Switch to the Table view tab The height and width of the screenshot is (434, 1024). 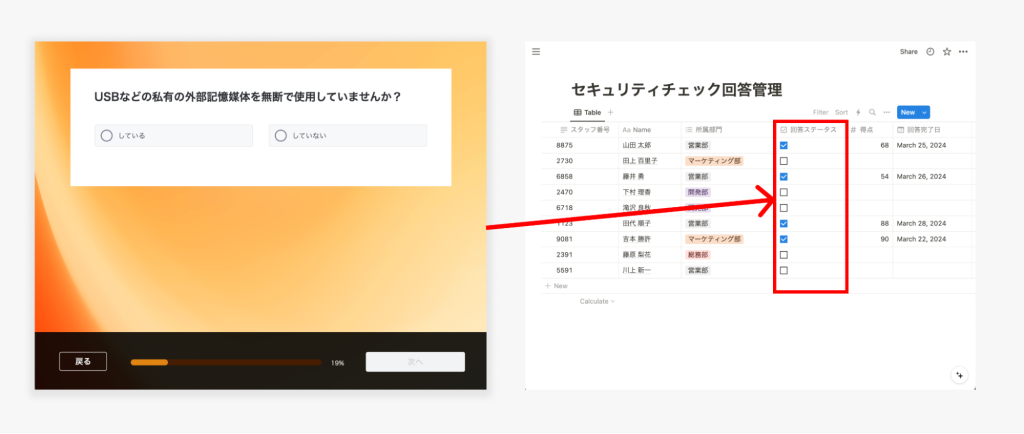pos(587,113)
